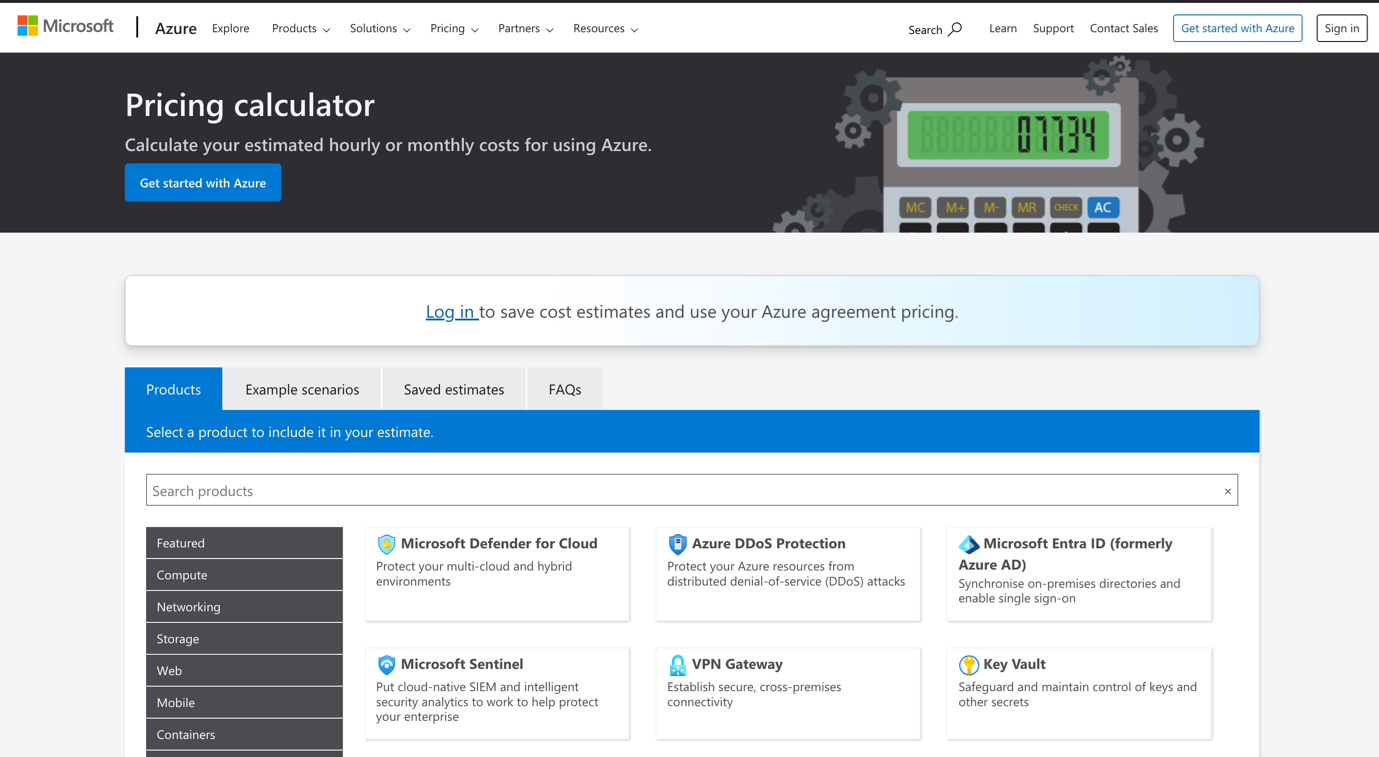Add Key Vault to estimate
Viewport: 1379px width, 757px height.
(1079, 693)
